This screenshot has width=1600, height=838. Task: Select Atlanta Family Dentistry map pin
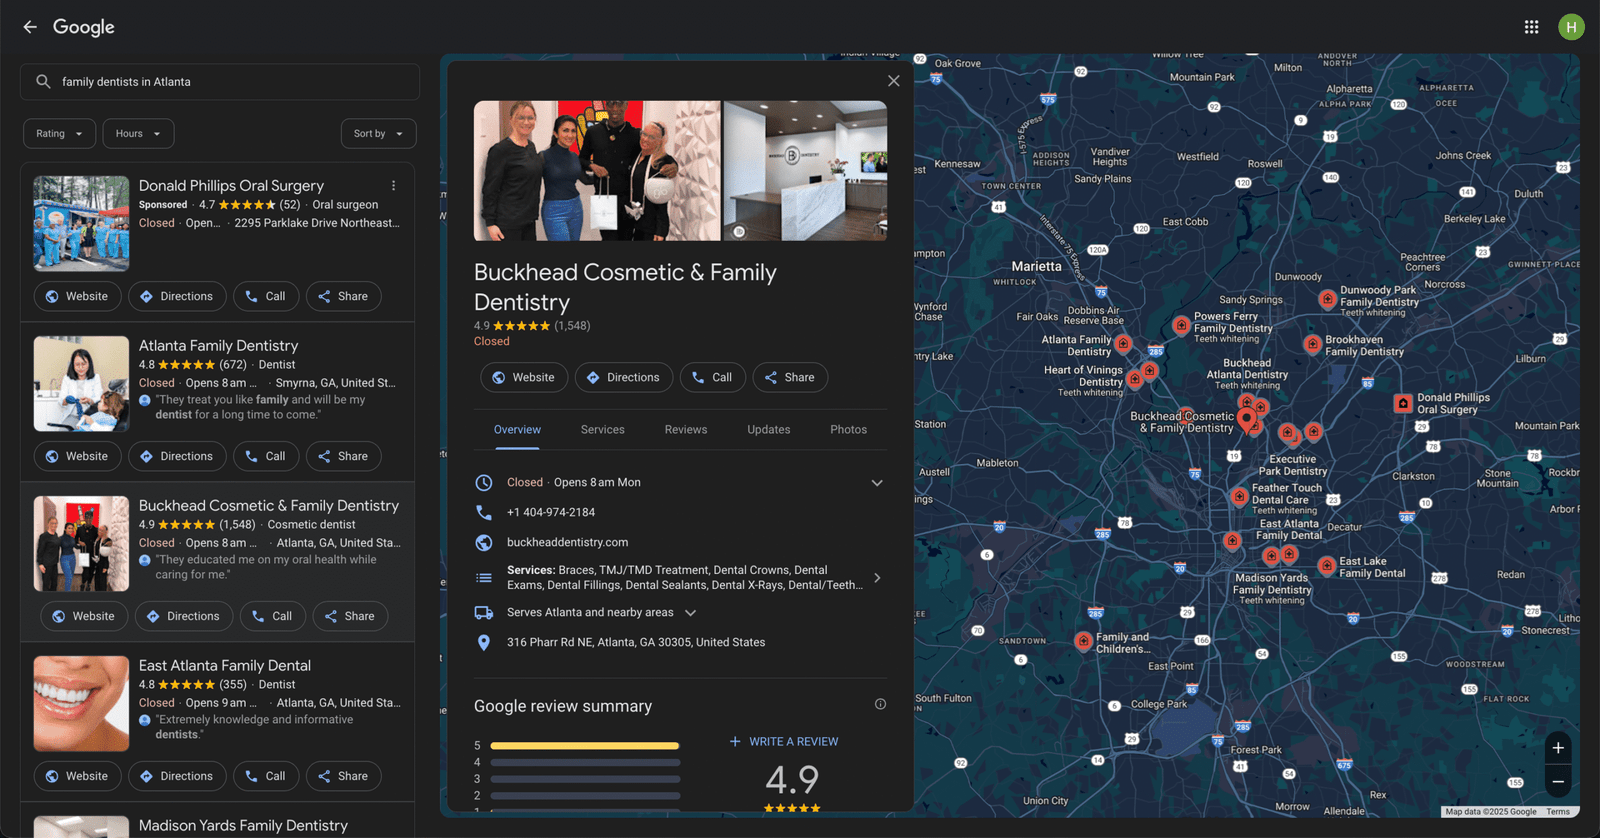point(1123,344)
